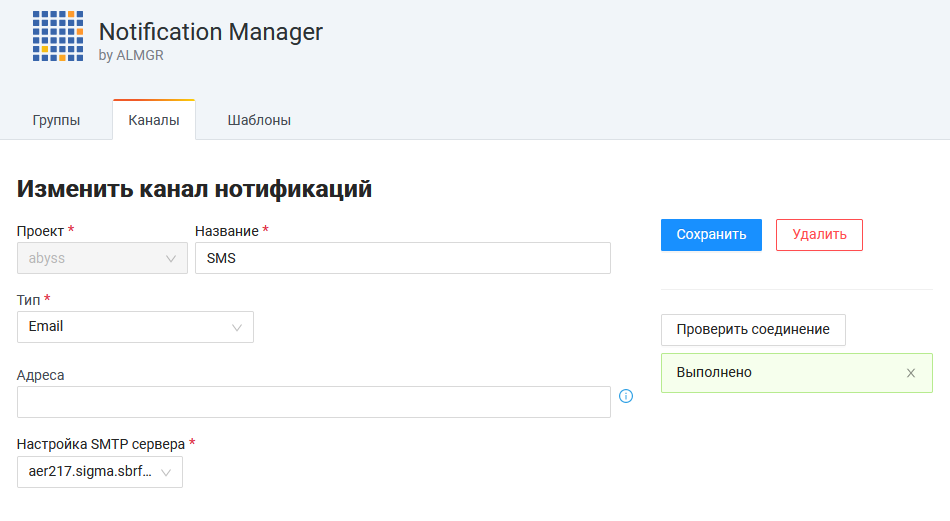This screenshot has height=521, width=950.
Task: Open the Настройка SMTP сервера dropdown
Action: click(x=100, y=472)
